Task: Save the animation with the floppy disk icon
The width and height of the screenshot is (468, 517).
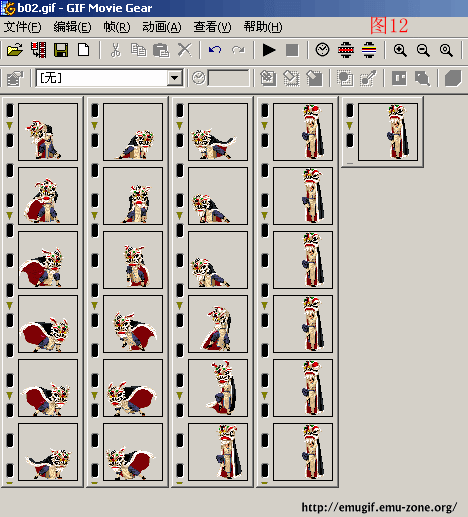Action: (61, 50)
